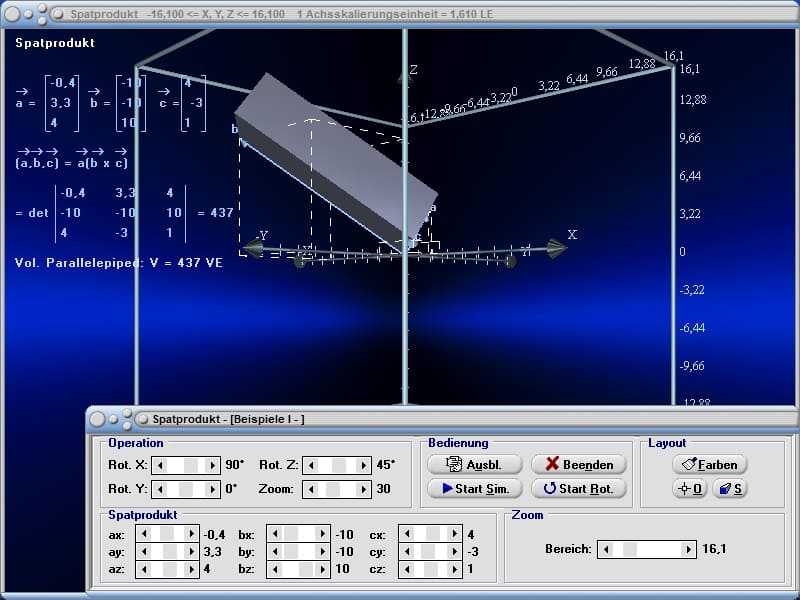The height and width of the screenshot is (600, 800).
Task: Increase Bereich using its right arrow
Action: tap(688, 549)
